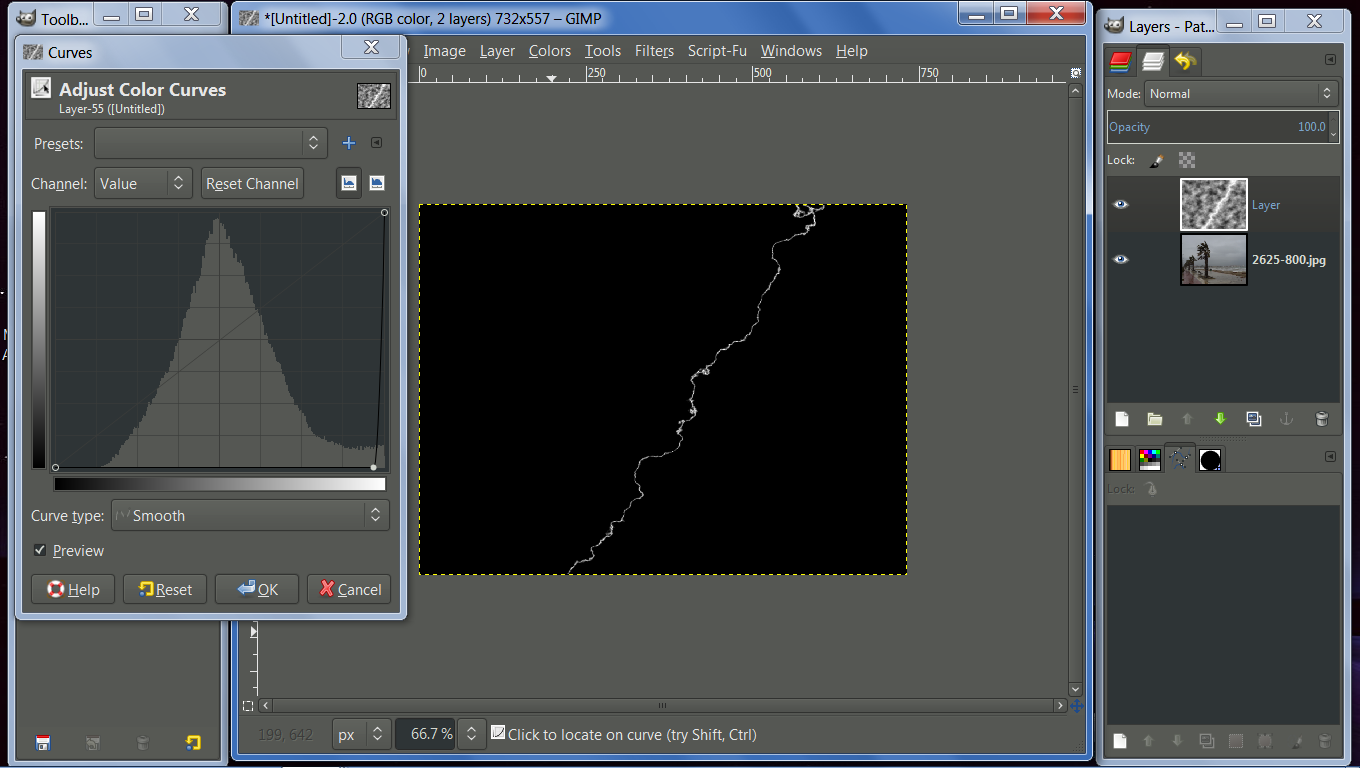Toggle zoom-on-resize icon at ruler corner

tap(1076, 73)
